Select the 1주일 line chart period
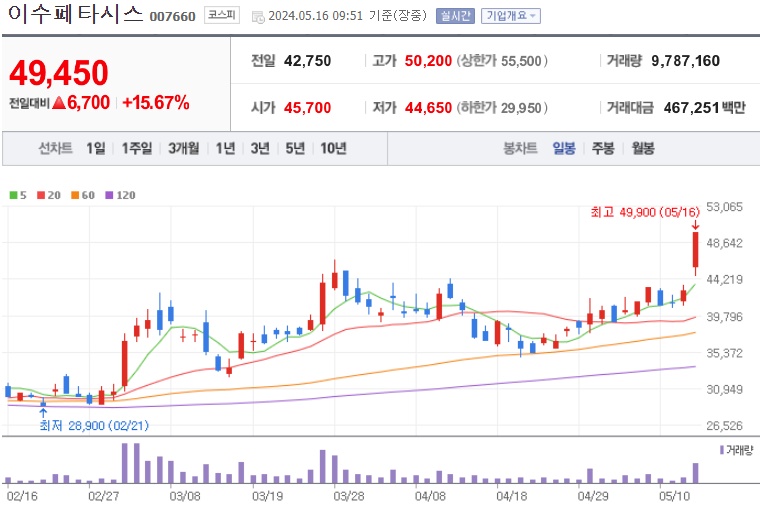Image resolution: width=760 pixels, height=510 pixels. coord(137,148)
